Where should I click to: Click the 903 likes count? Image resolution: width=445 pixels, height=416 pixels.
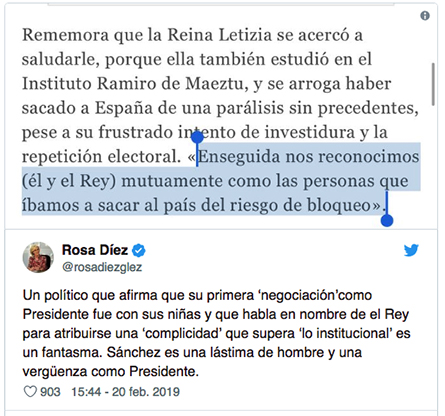tap(50, 392)
